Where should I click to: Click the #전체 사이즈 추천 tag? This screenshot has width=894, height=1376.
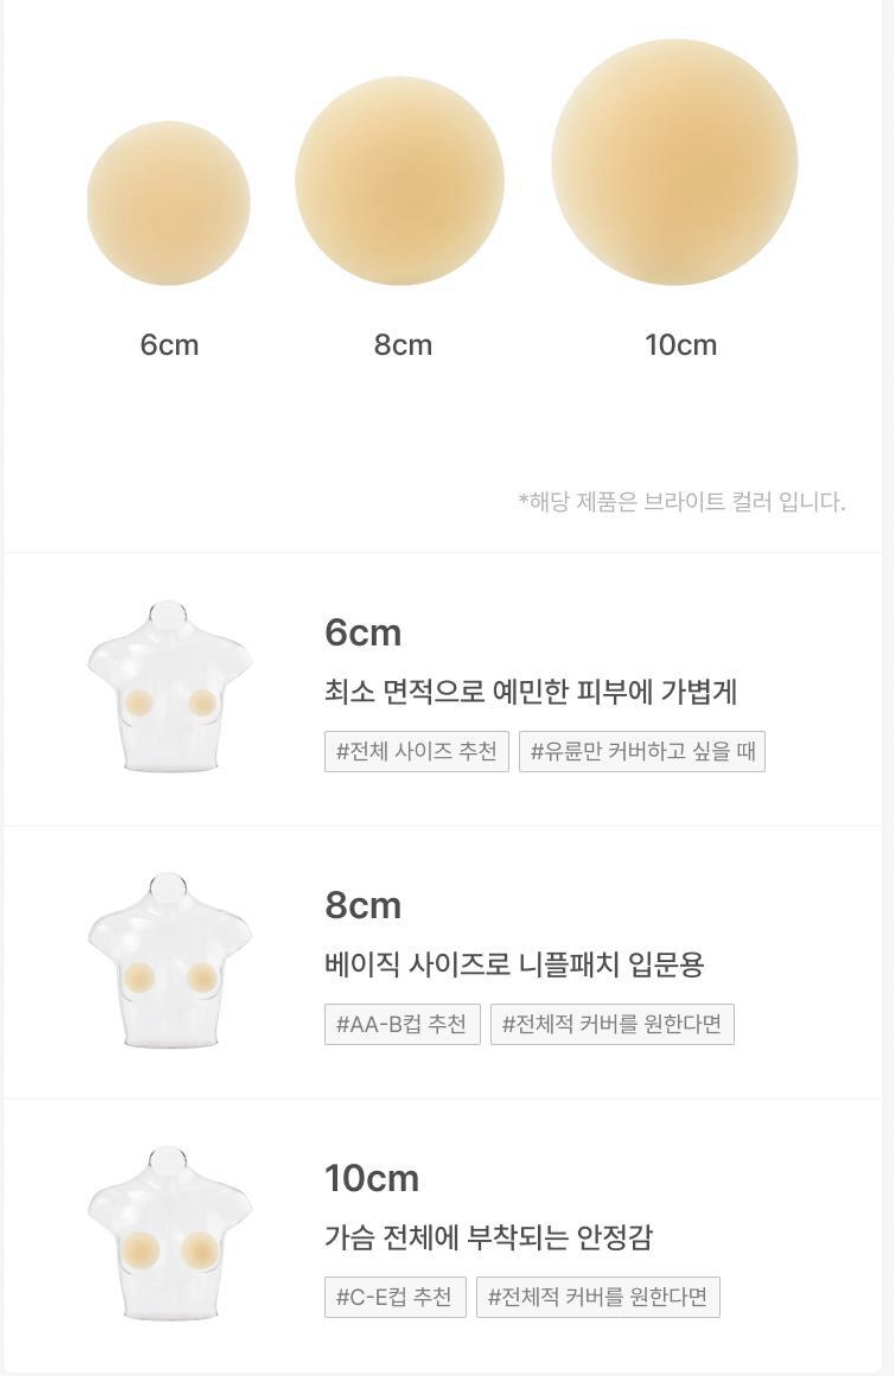416,751
